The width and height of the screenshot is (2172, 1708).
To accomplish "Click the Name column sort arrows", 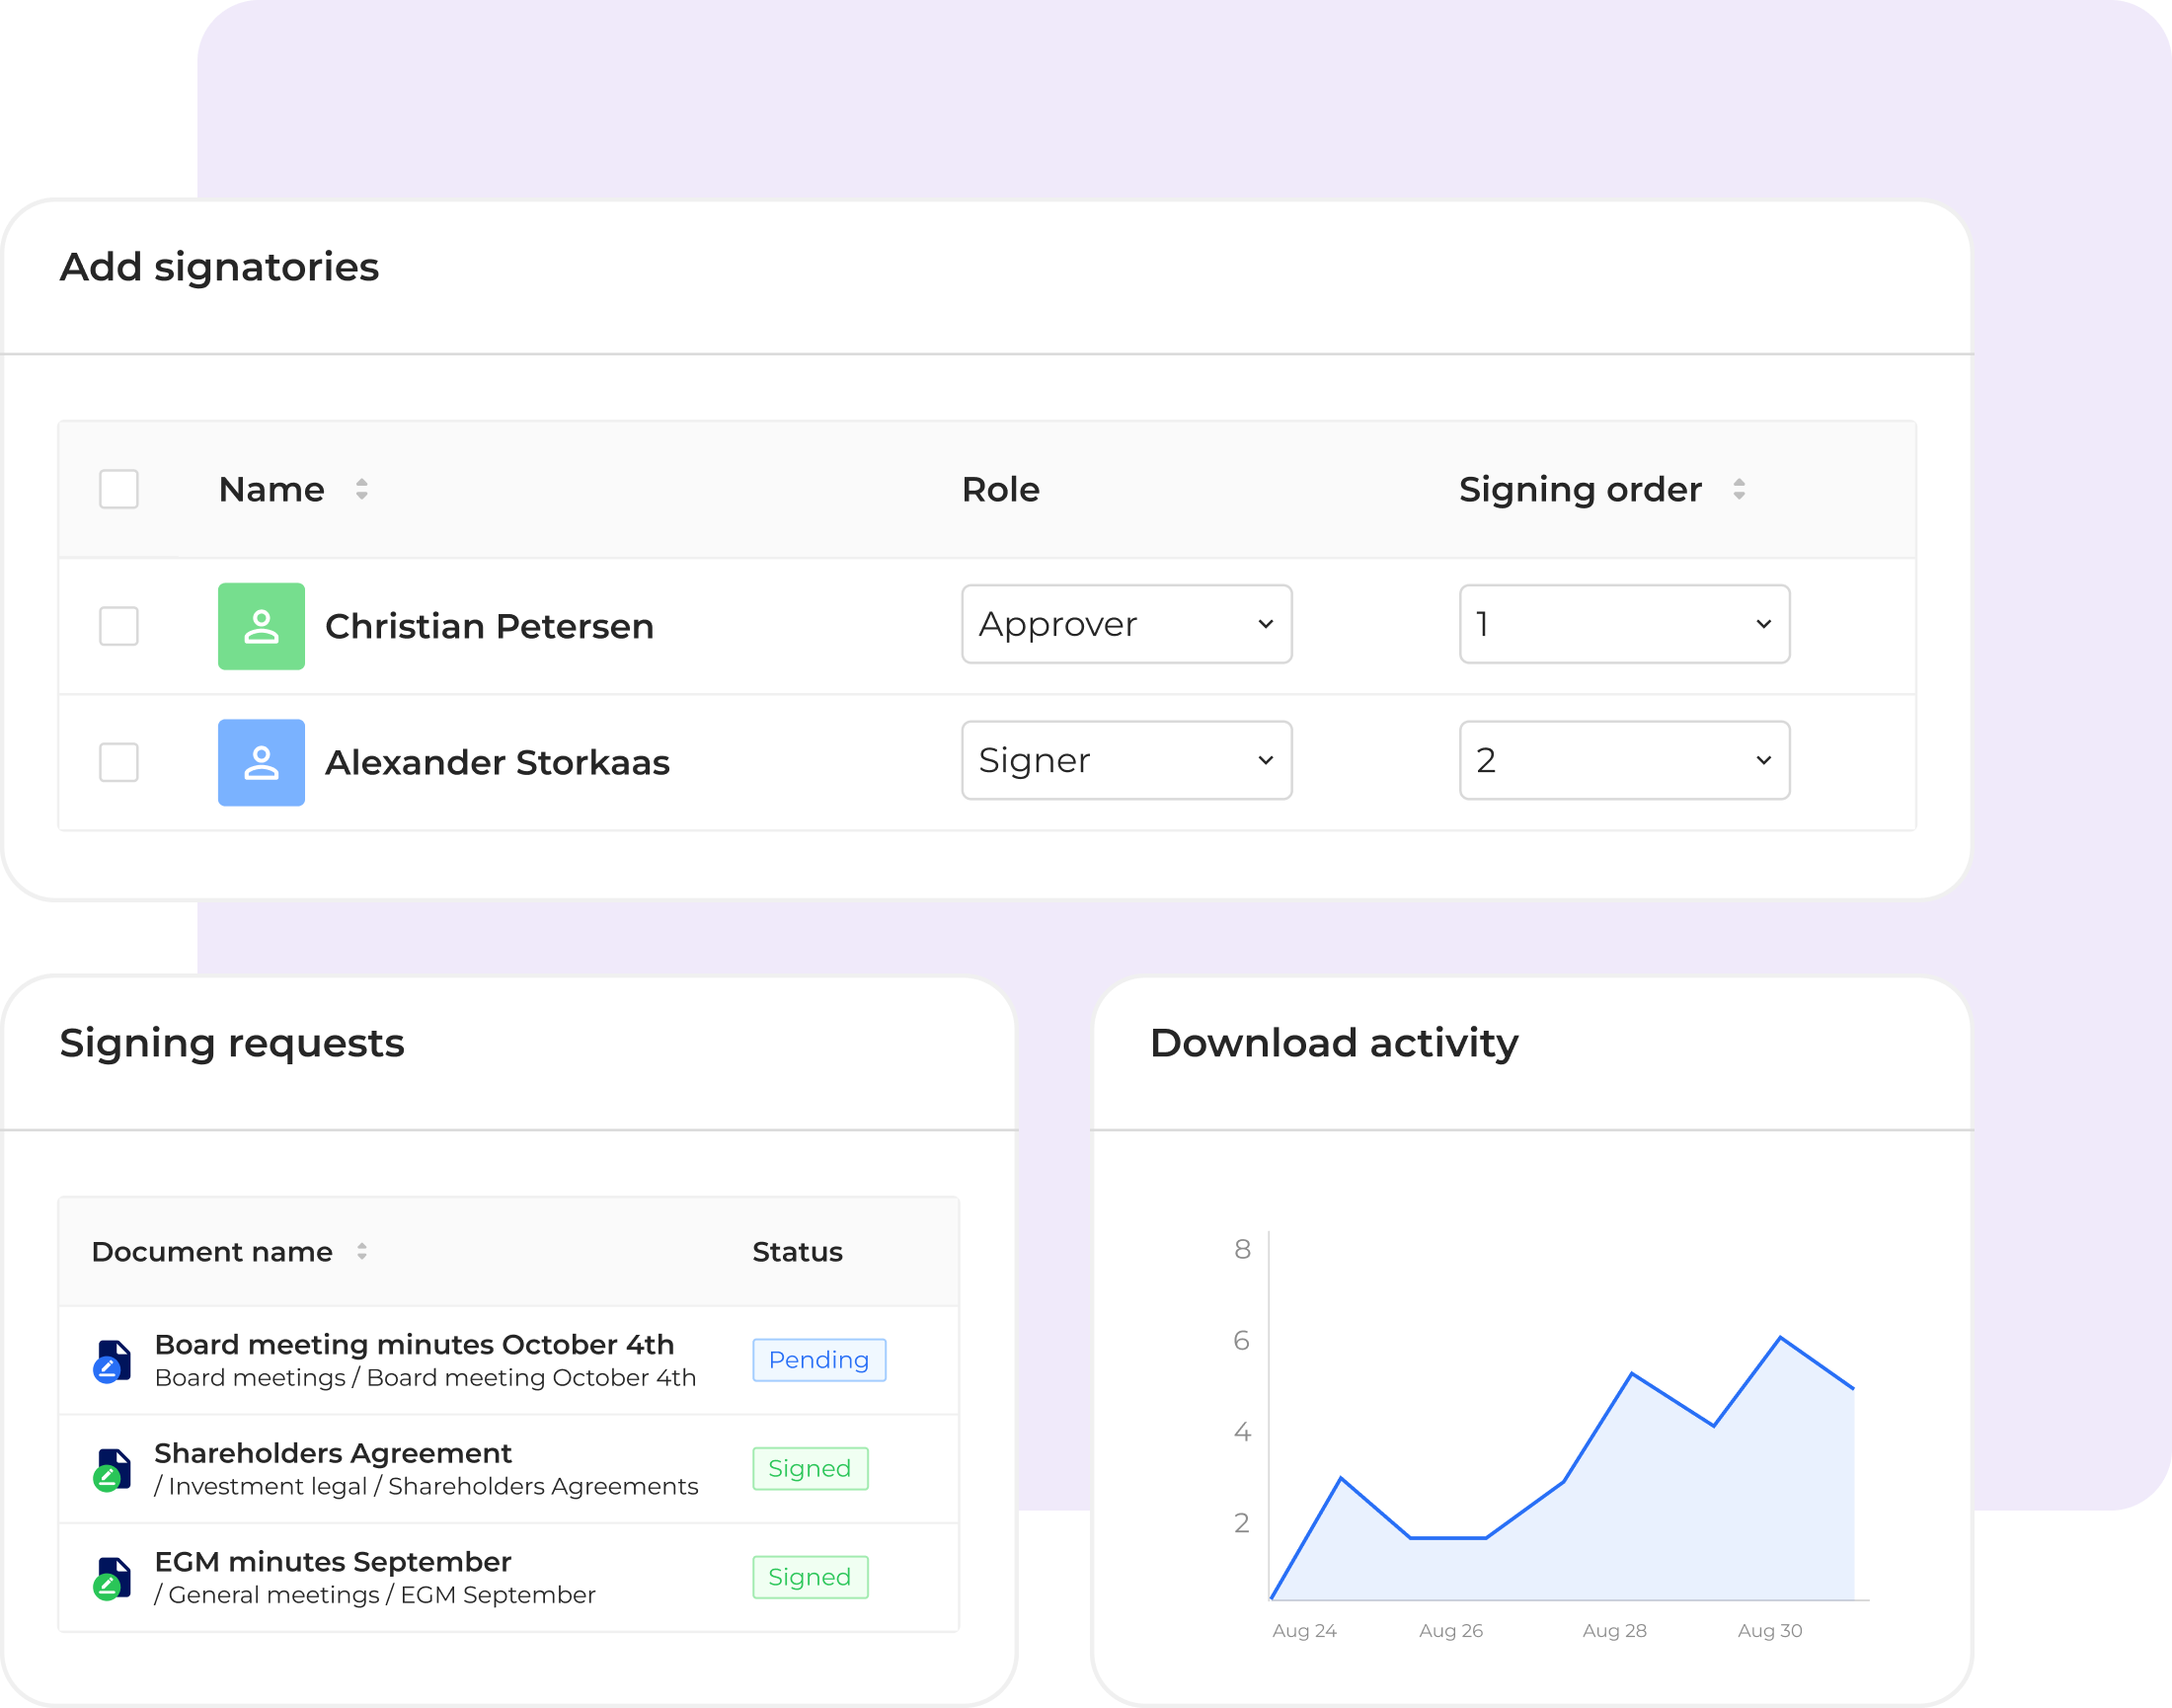I will pos(362,489).
